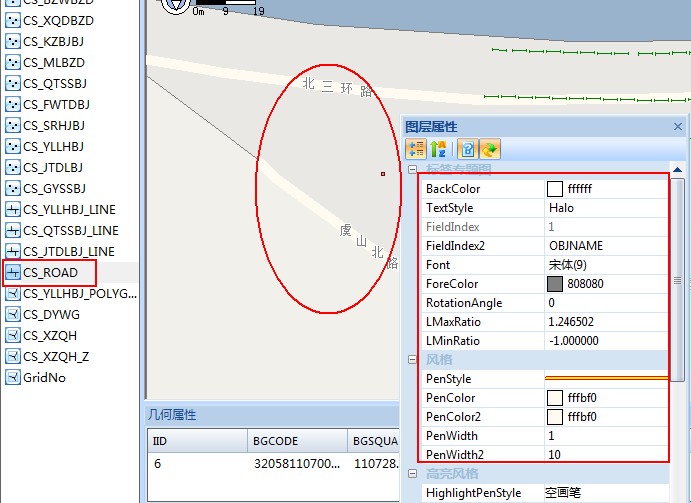The width and height of the screenshot is (691, 503).
Task: Click the polygon layer icon for CS_YLLHBJ_POLYG...
Action: tap(13, 294)
